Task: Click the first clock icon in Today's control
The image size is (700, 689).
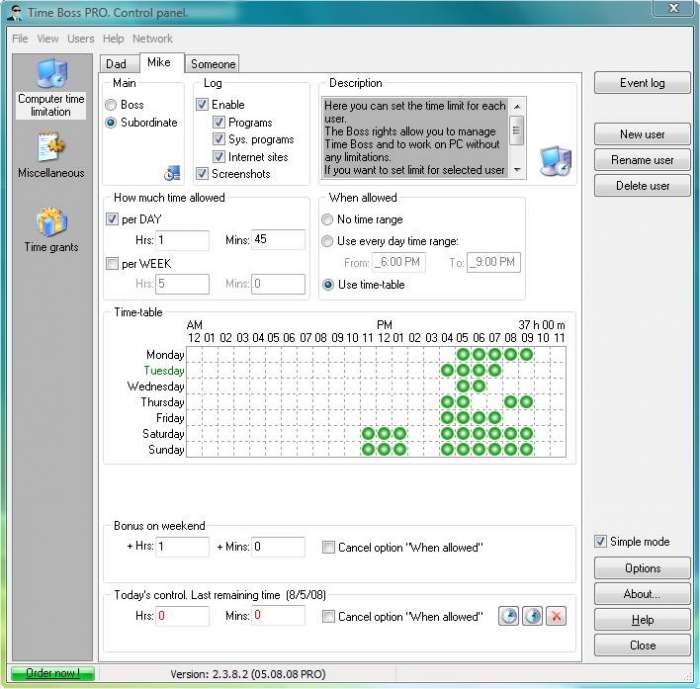Action: (x=508, y=616)
